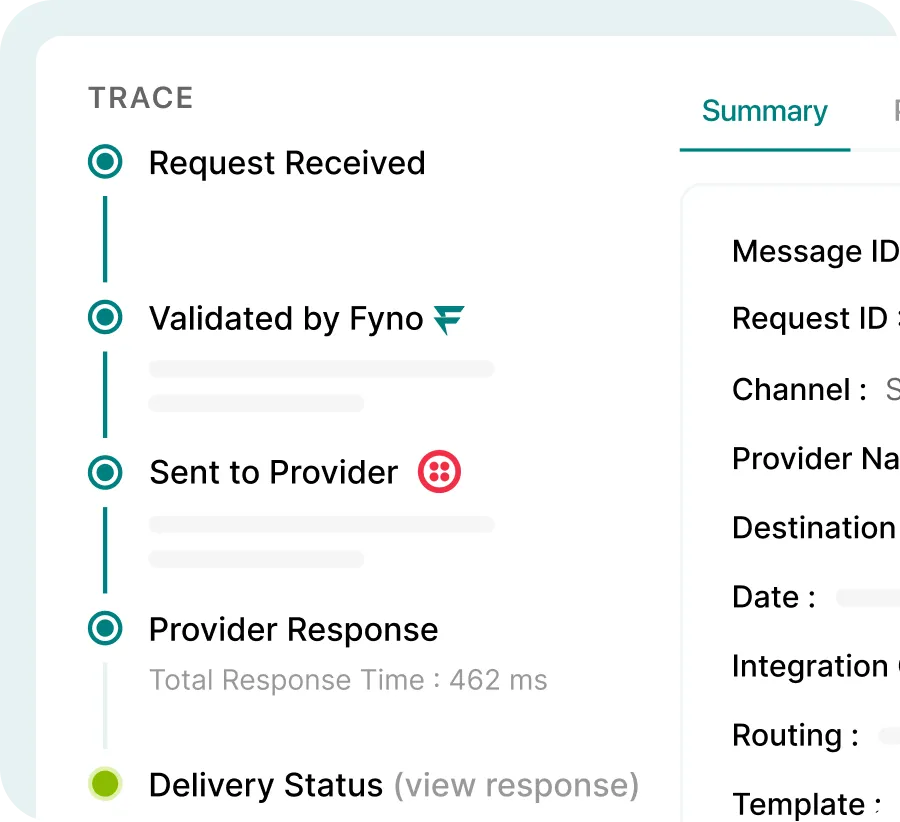The height and width of the screenshot is (822, 900).
Task: Click the Request Received step marker
Action: pyautogui.click(x=105, y=162)
